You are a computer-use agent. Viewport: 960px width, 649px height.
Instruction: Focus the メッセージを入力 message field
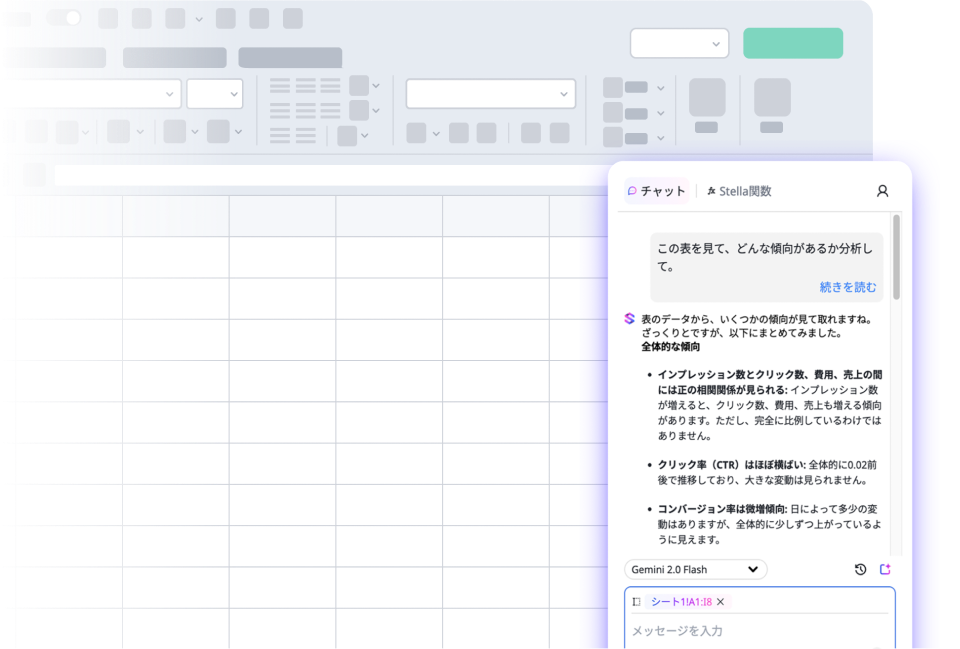point(759,631)
